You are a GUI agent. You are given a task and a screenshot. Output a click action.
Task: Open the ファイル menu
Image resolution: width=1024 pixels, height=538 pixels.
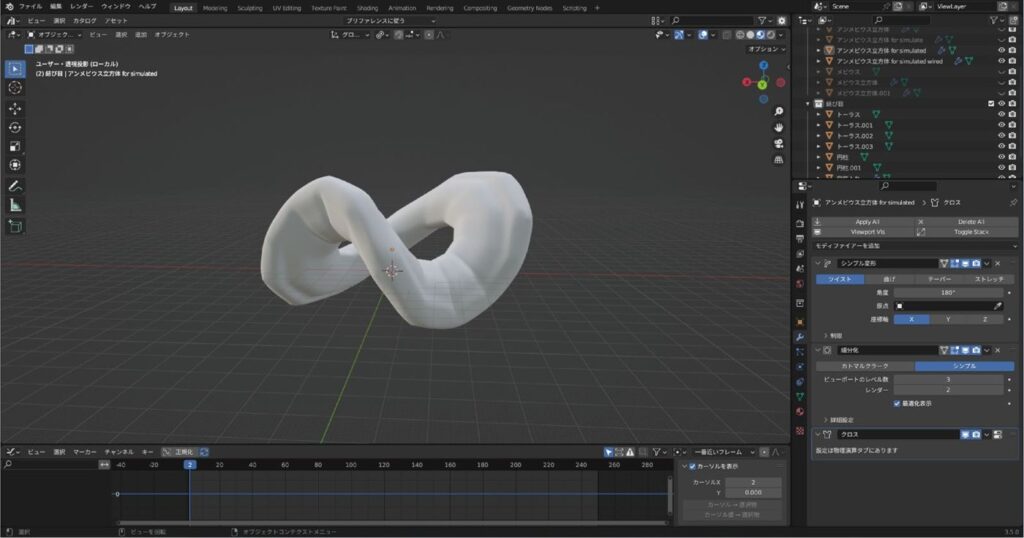pos(30,7)
